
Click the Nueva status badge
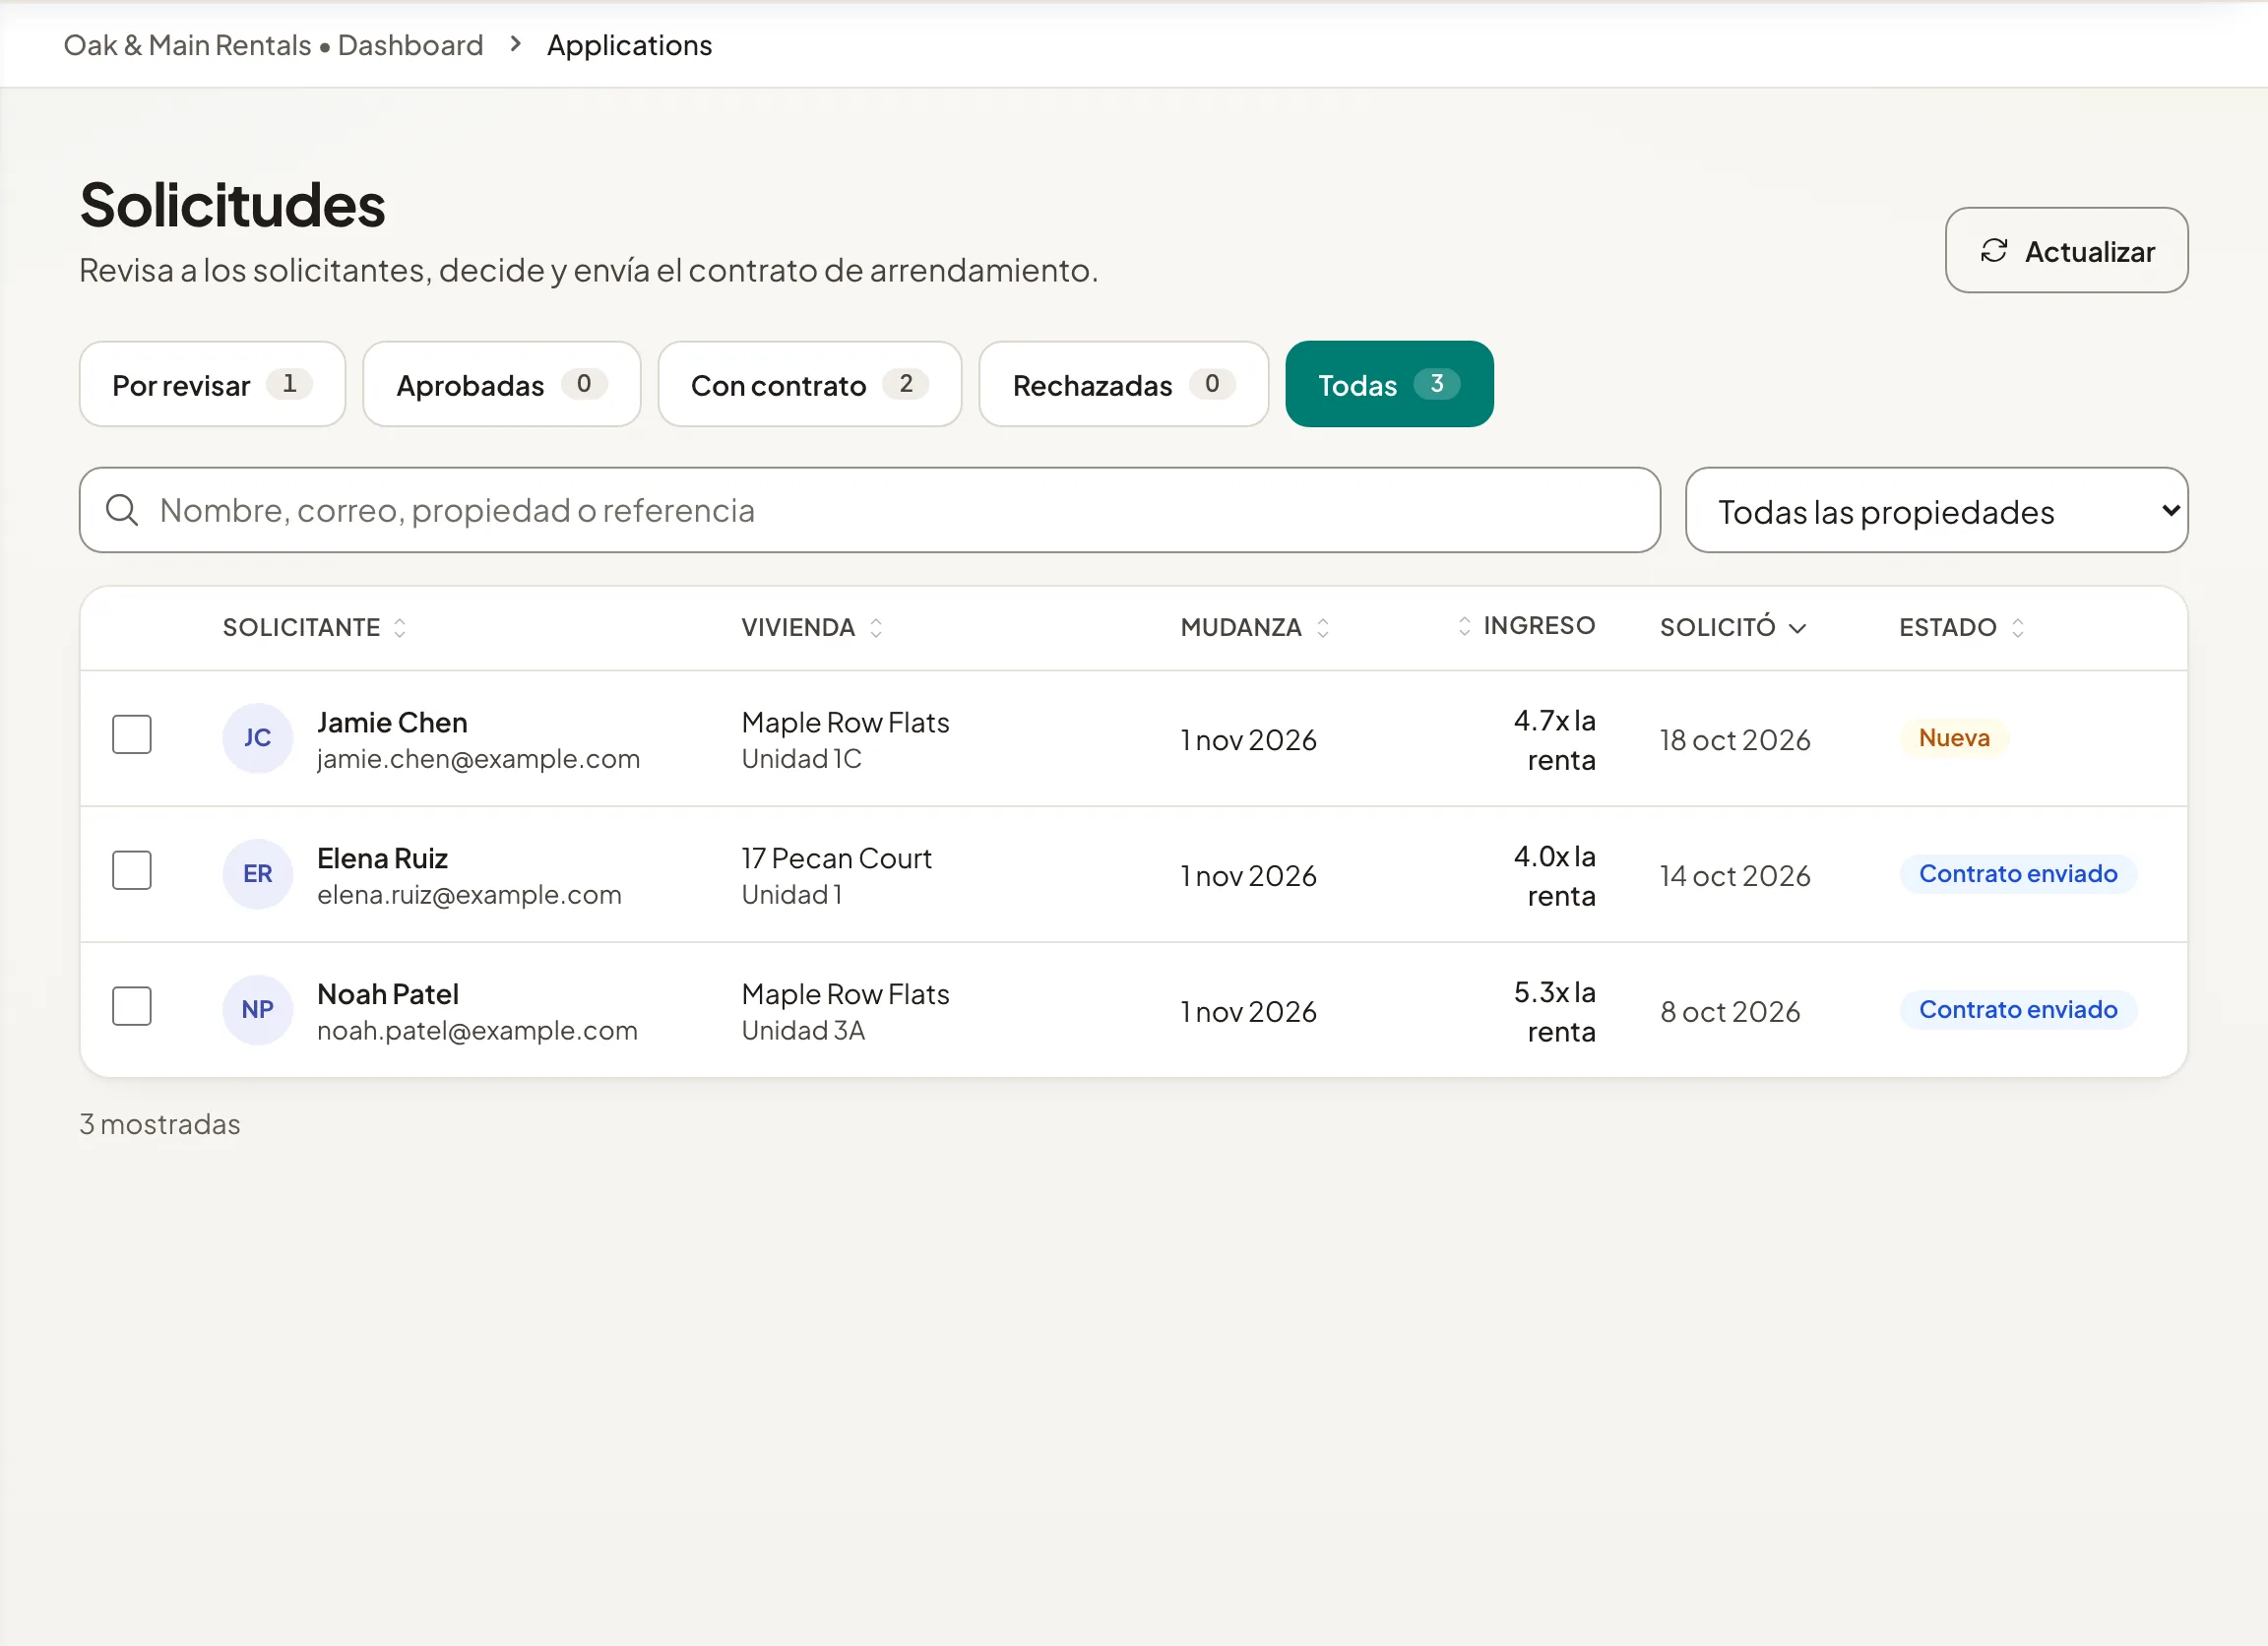(x=1953, y=738)
